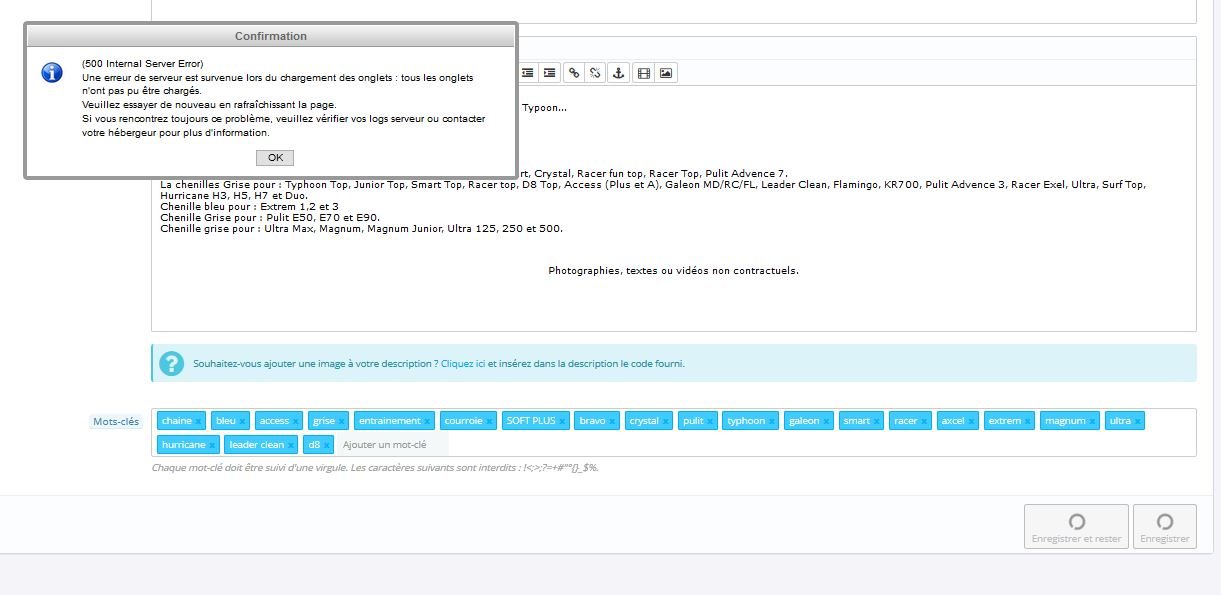The image size is (1221, 595).
Task: Remove the 'hurricane' tag using x
Action: (x=212, y=446)
